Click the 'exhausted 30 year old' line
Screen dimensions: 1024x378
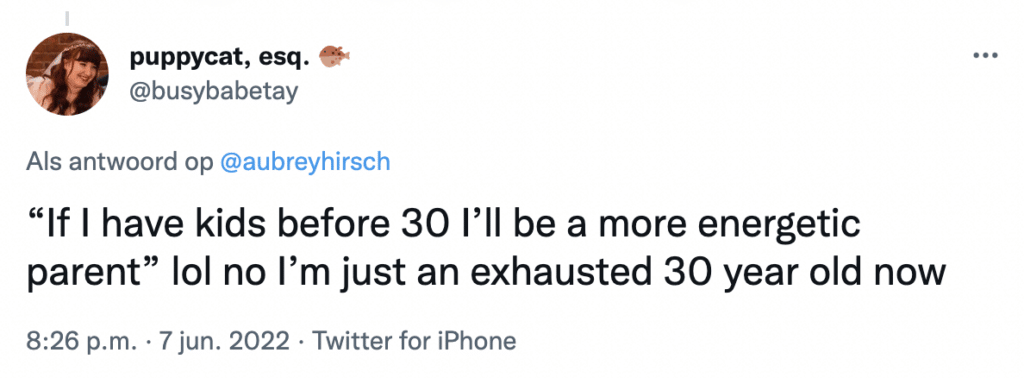486,272
